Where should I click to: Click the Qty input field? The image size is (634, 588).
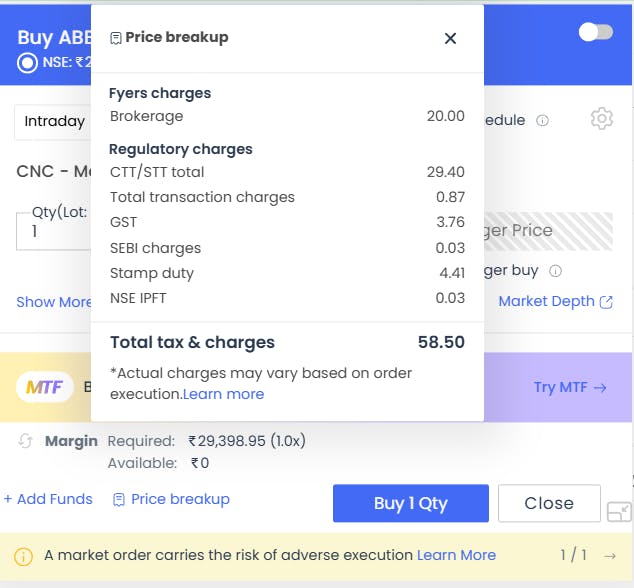[54, 231]
